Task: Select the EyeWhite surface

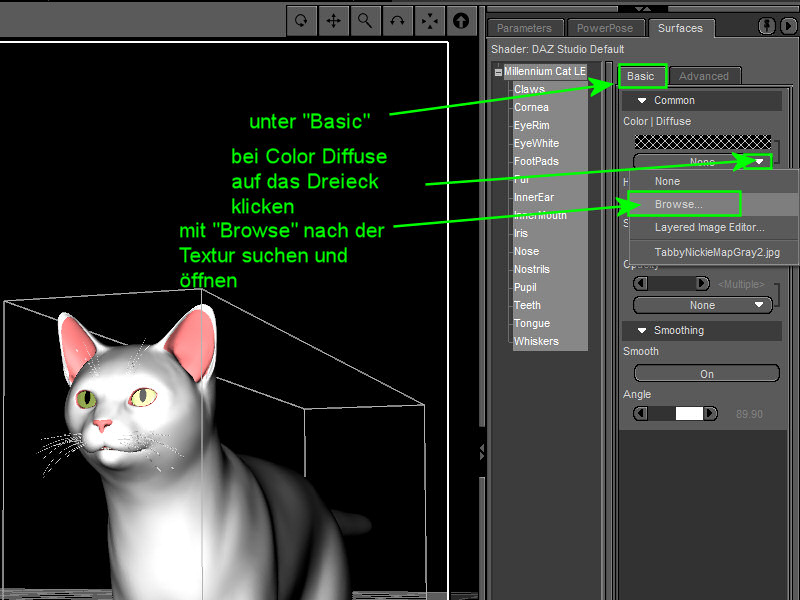Action: 536,143
